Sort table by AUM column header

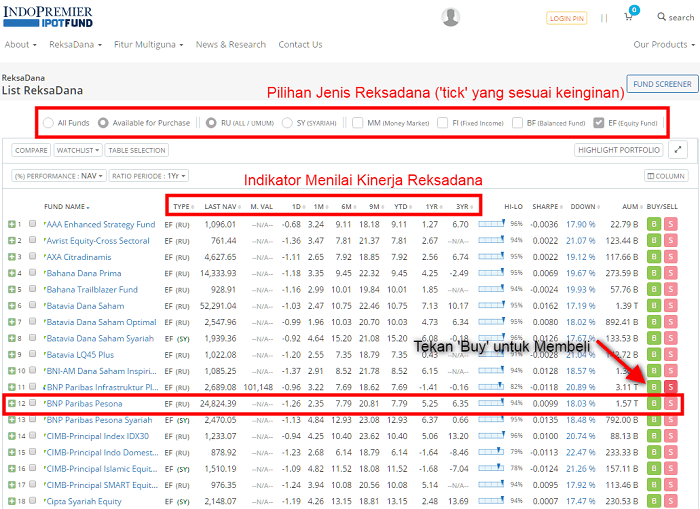coord(632,207)
